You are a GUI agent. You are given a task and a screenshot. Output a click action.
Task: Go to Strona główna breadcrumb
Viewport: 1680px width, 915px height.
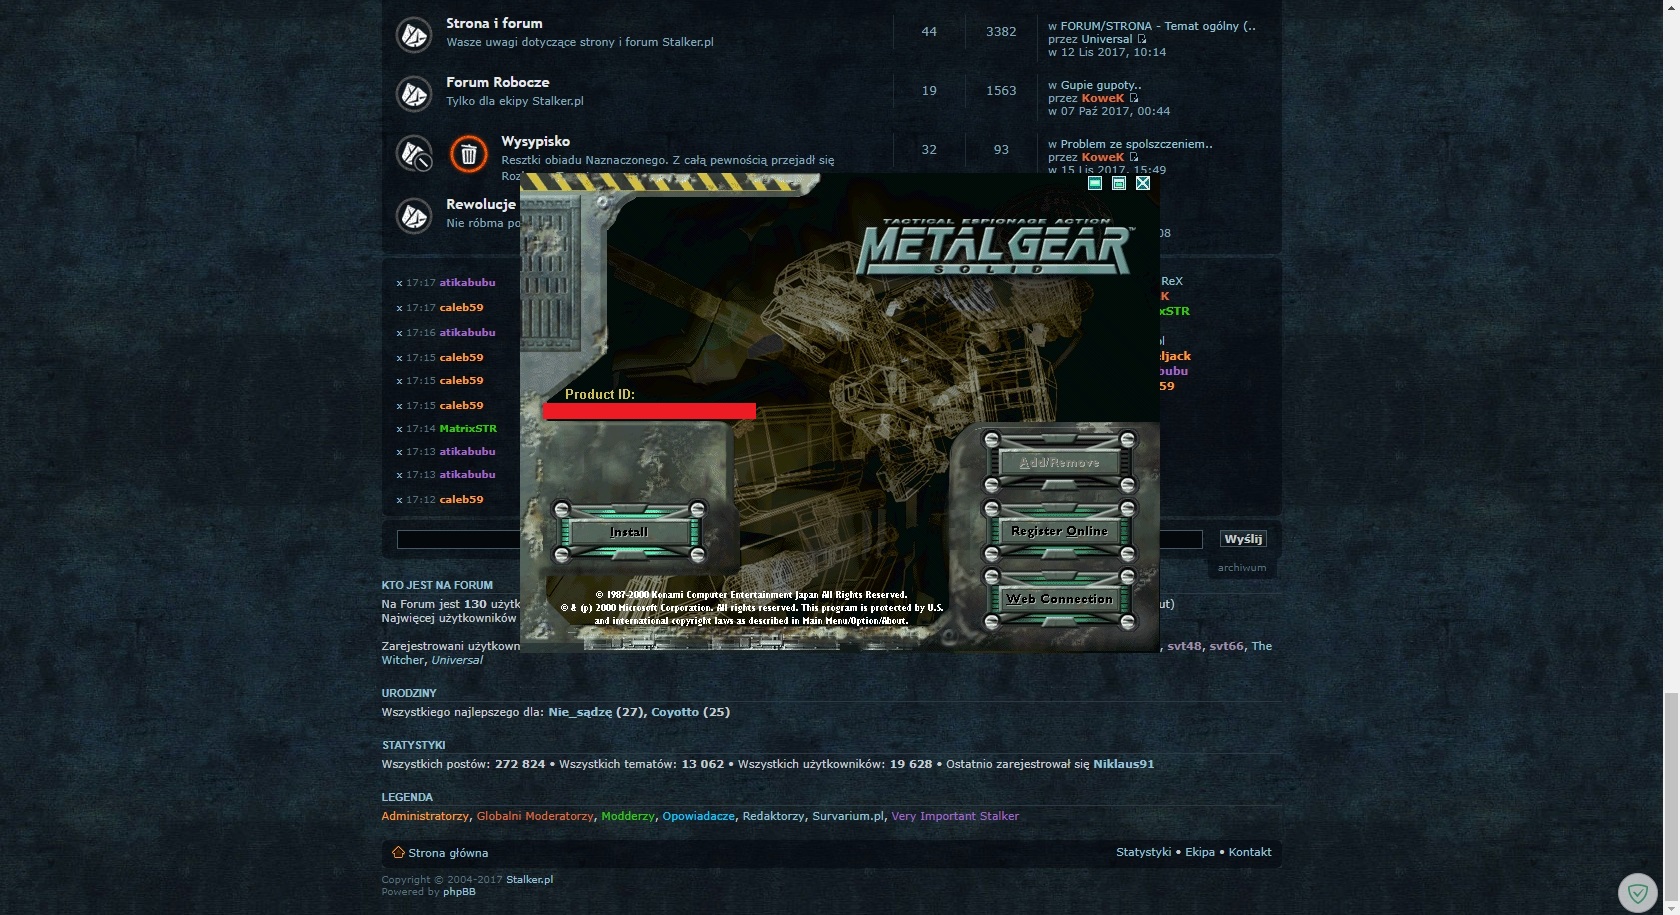click(448, 853)
